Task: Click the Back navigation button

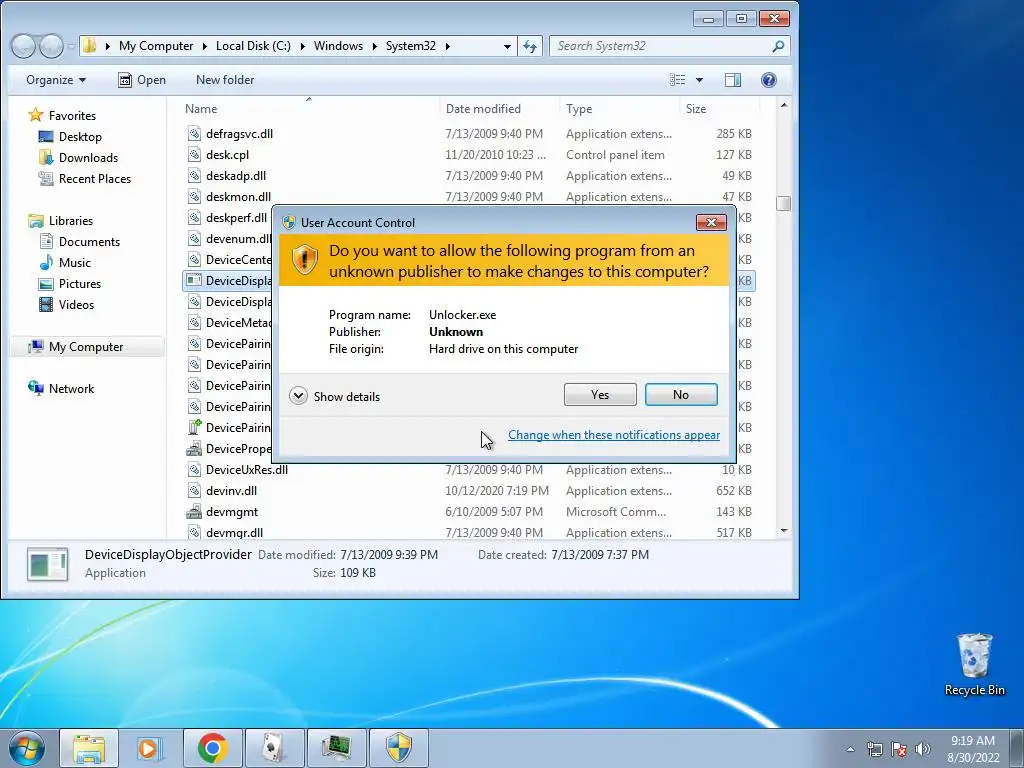Action: click(24, 46)
